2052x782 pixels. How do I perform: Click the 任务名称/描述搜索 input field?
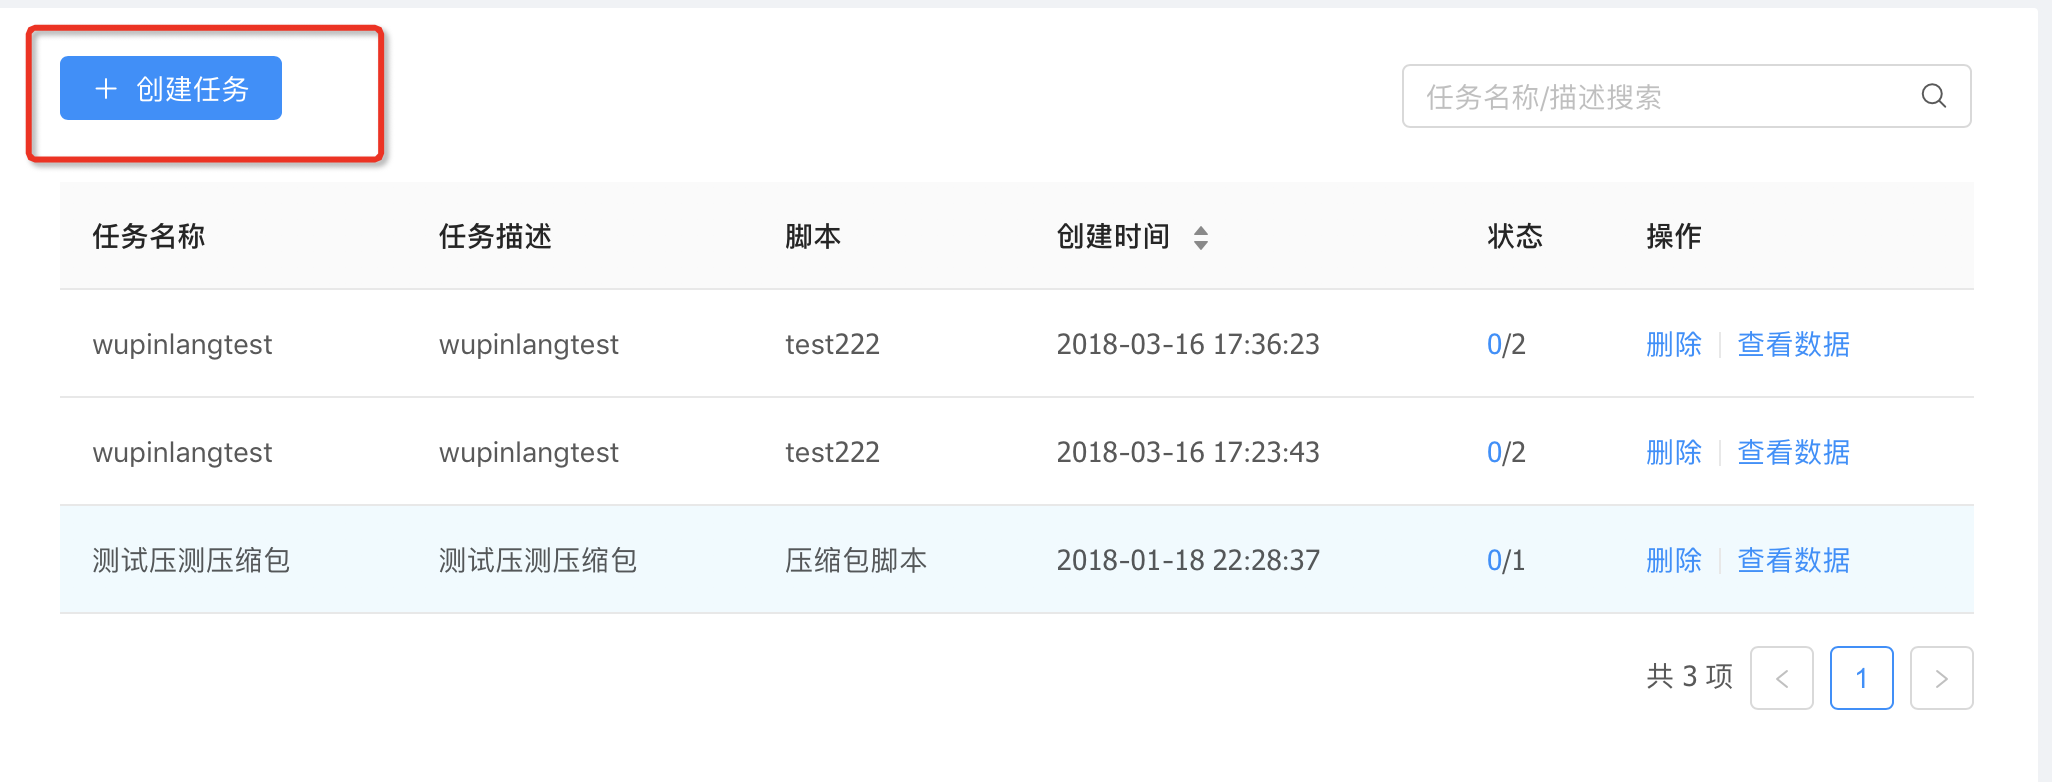pyautogui.click(x=1650, y=95)
